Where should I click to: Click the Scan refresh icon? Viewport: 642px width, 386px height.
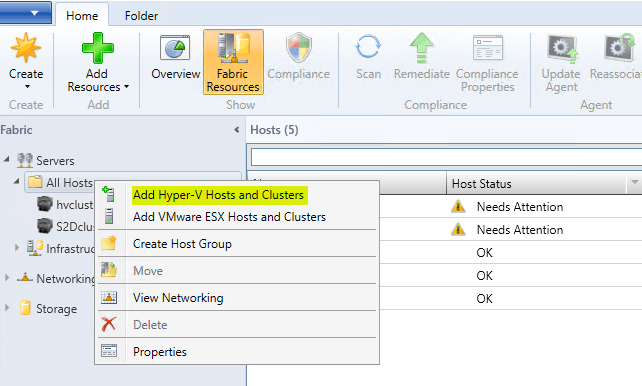point(368,47)
